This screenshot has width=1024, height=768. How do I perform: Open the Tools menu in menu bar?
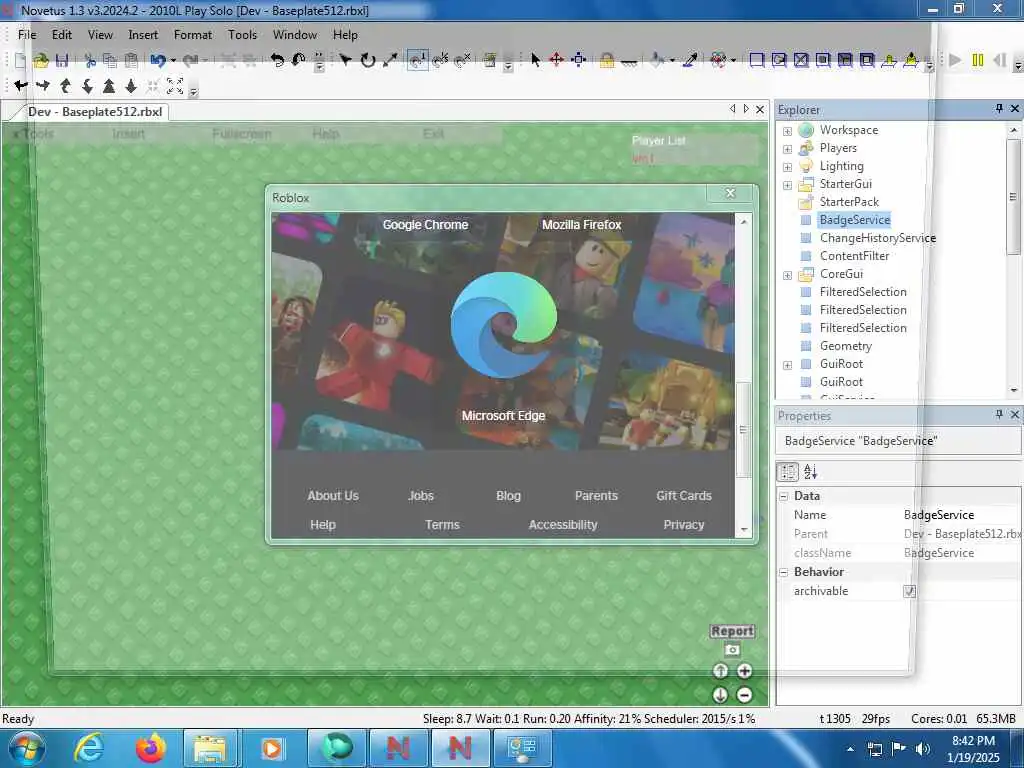click(242, 35)
